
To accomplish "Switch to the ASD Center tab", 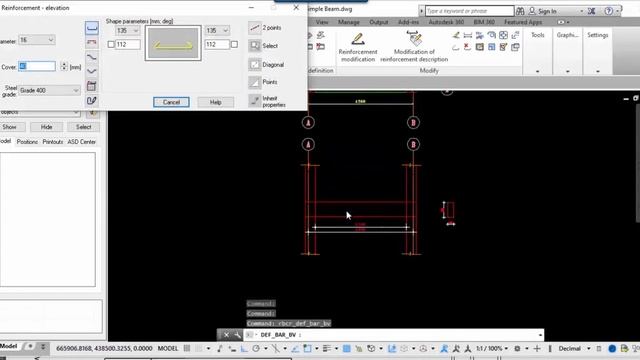I will 82,142.
